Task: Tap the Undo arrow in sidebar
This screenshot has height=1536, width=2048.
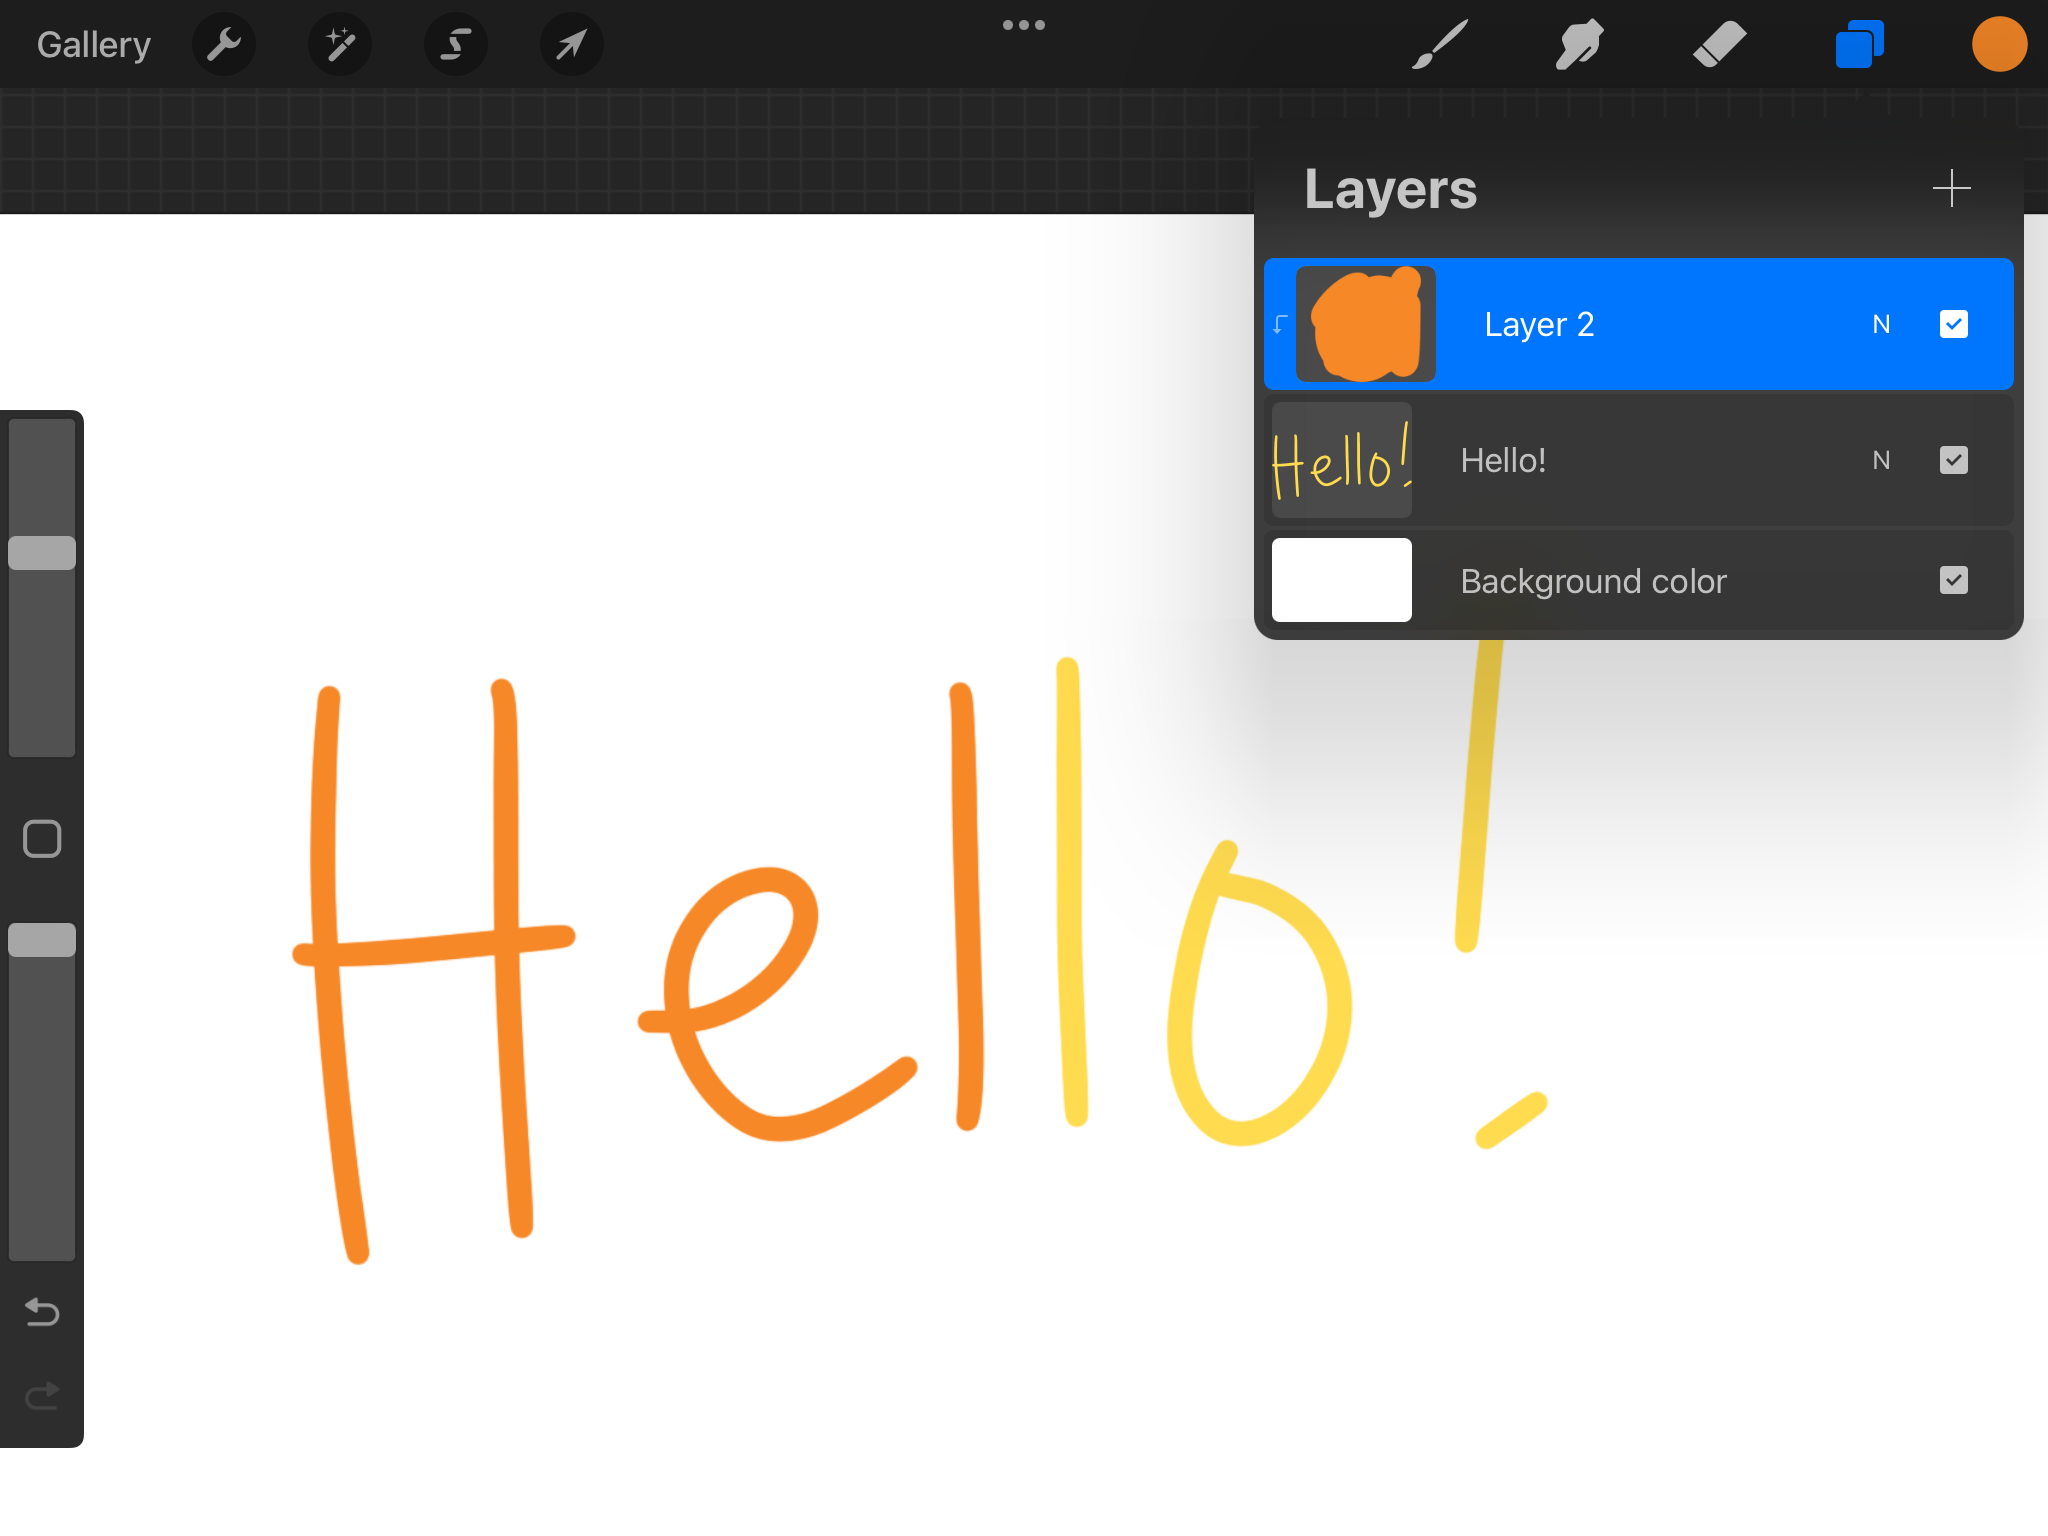Action: [42, 1311]
